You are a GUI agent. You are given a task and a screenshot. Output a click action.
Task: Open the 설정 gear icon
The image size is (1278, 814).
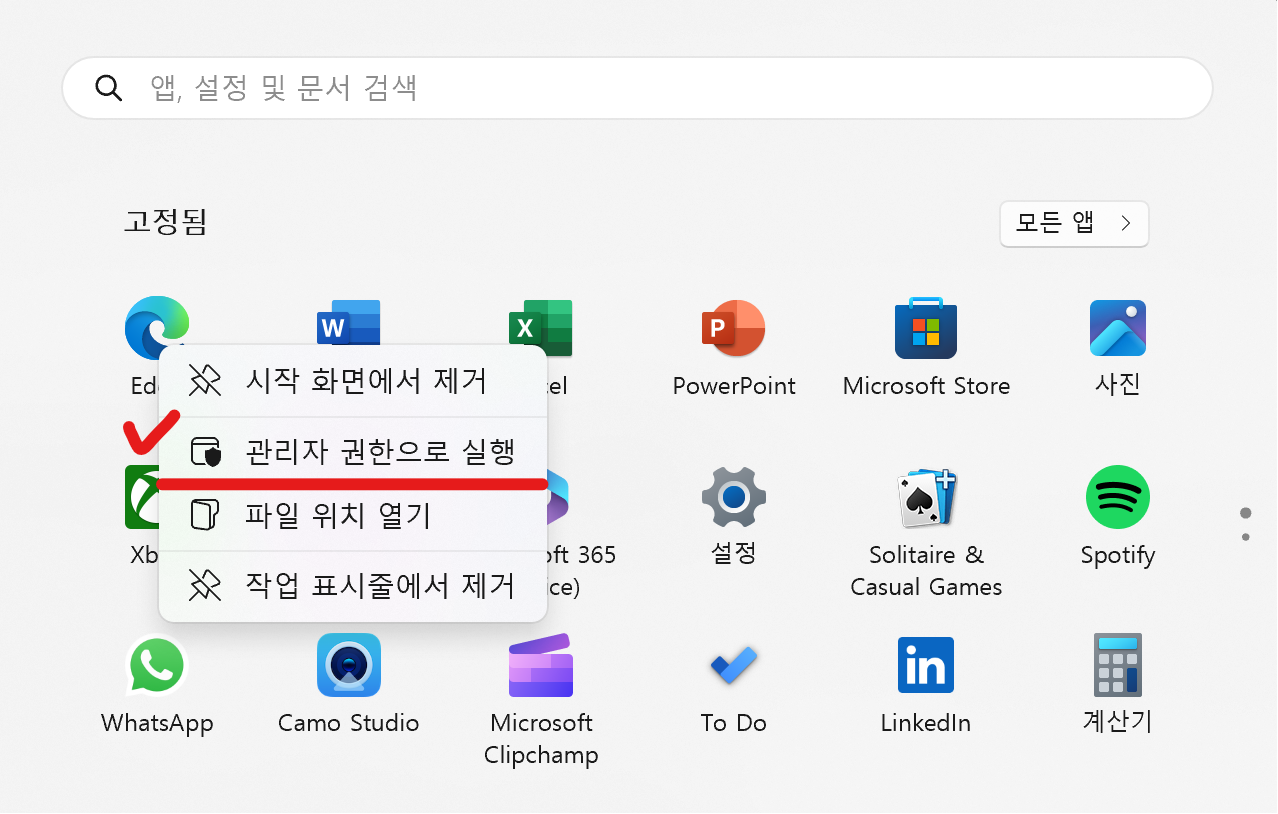(734, 497)
